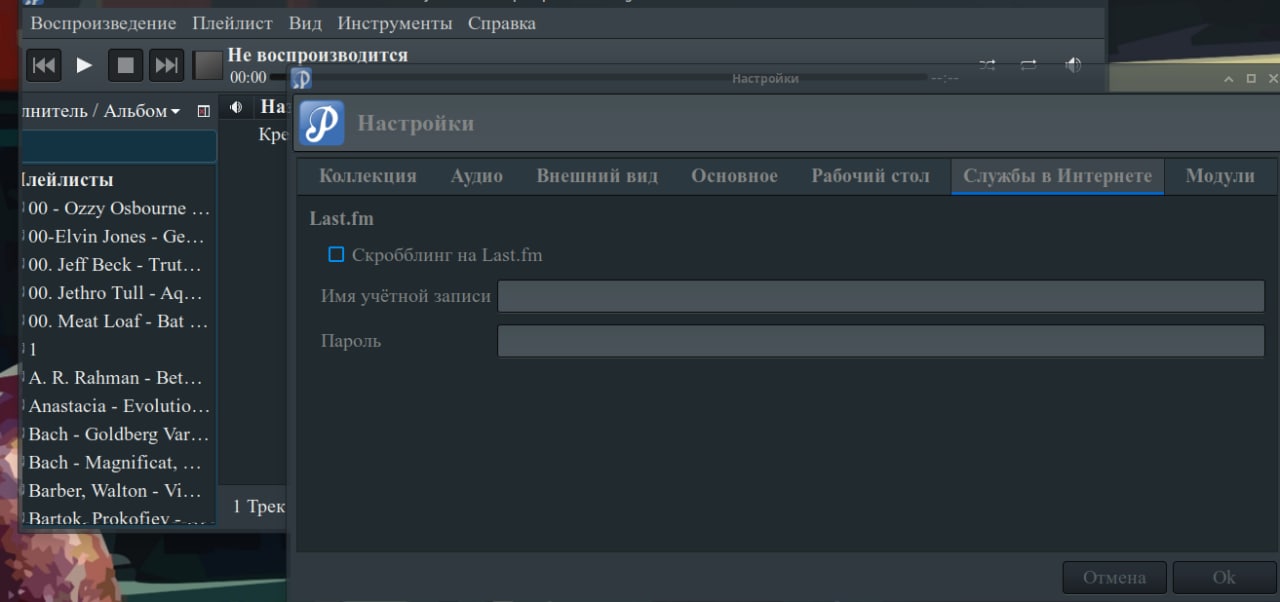Switch to the Внешний вид tab
Viewport: 1280px width, 602px height.
coord(597,176)
